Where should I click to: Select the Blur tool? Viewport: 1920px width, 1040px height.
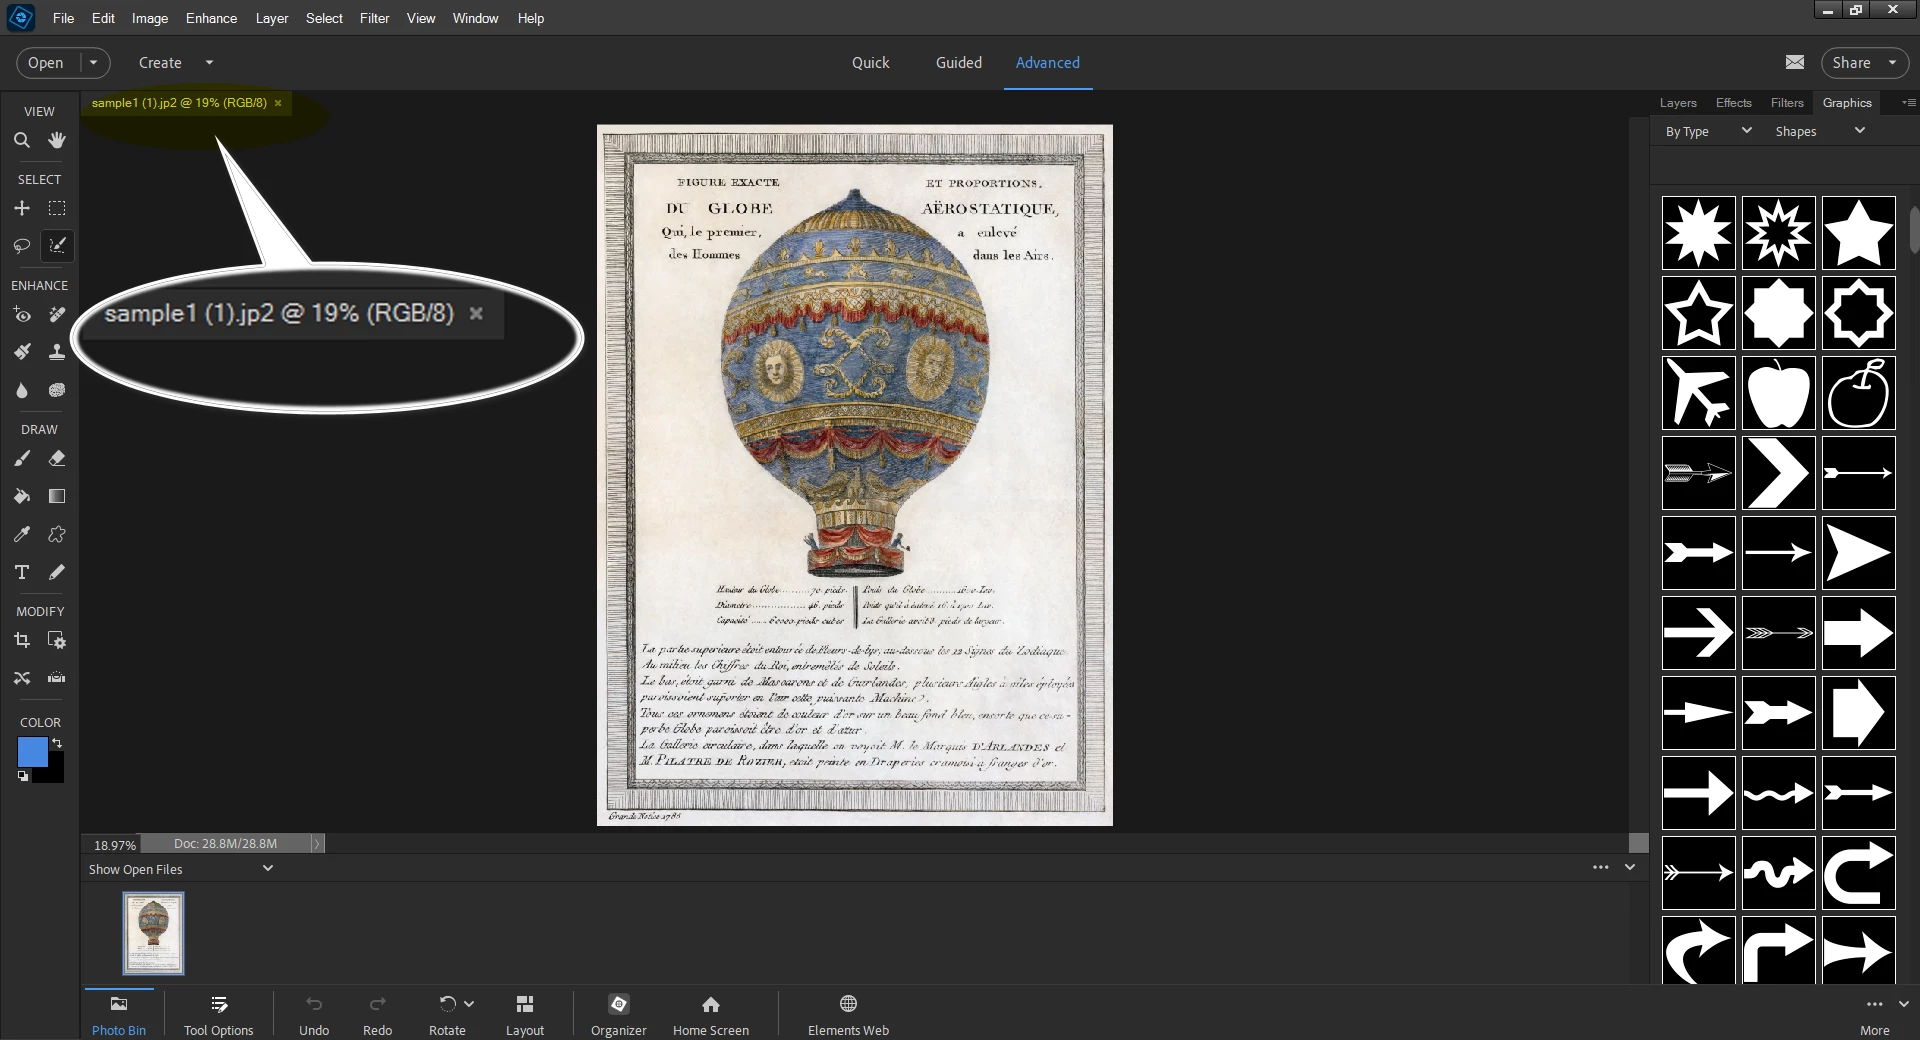[x=21, y=390]
